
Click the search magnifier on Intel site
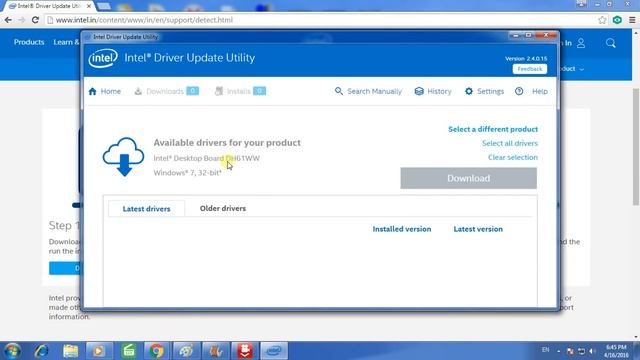click(x=611, y=43)
